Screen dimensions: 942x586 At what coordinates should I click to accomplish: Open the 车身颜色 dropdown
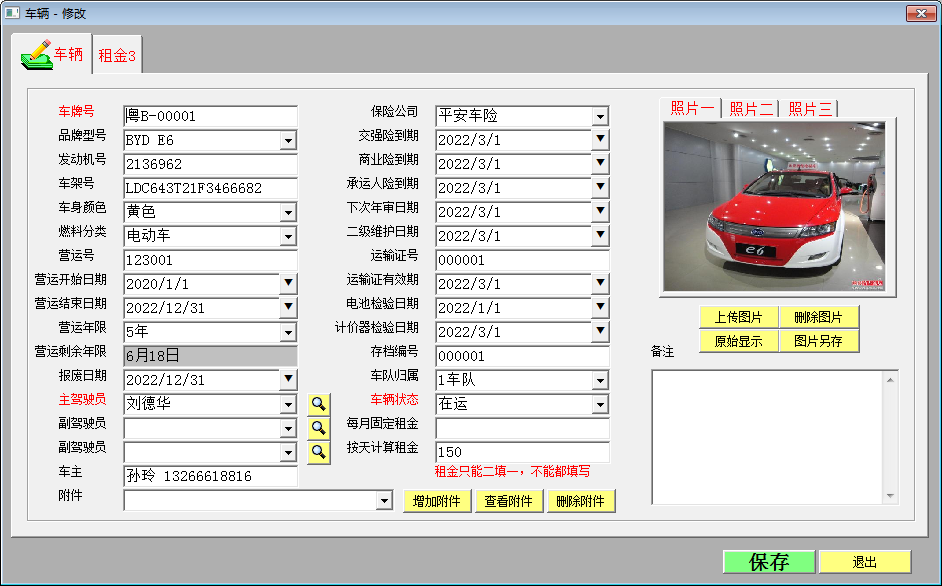pyautogui.click(x=288, y=212)
